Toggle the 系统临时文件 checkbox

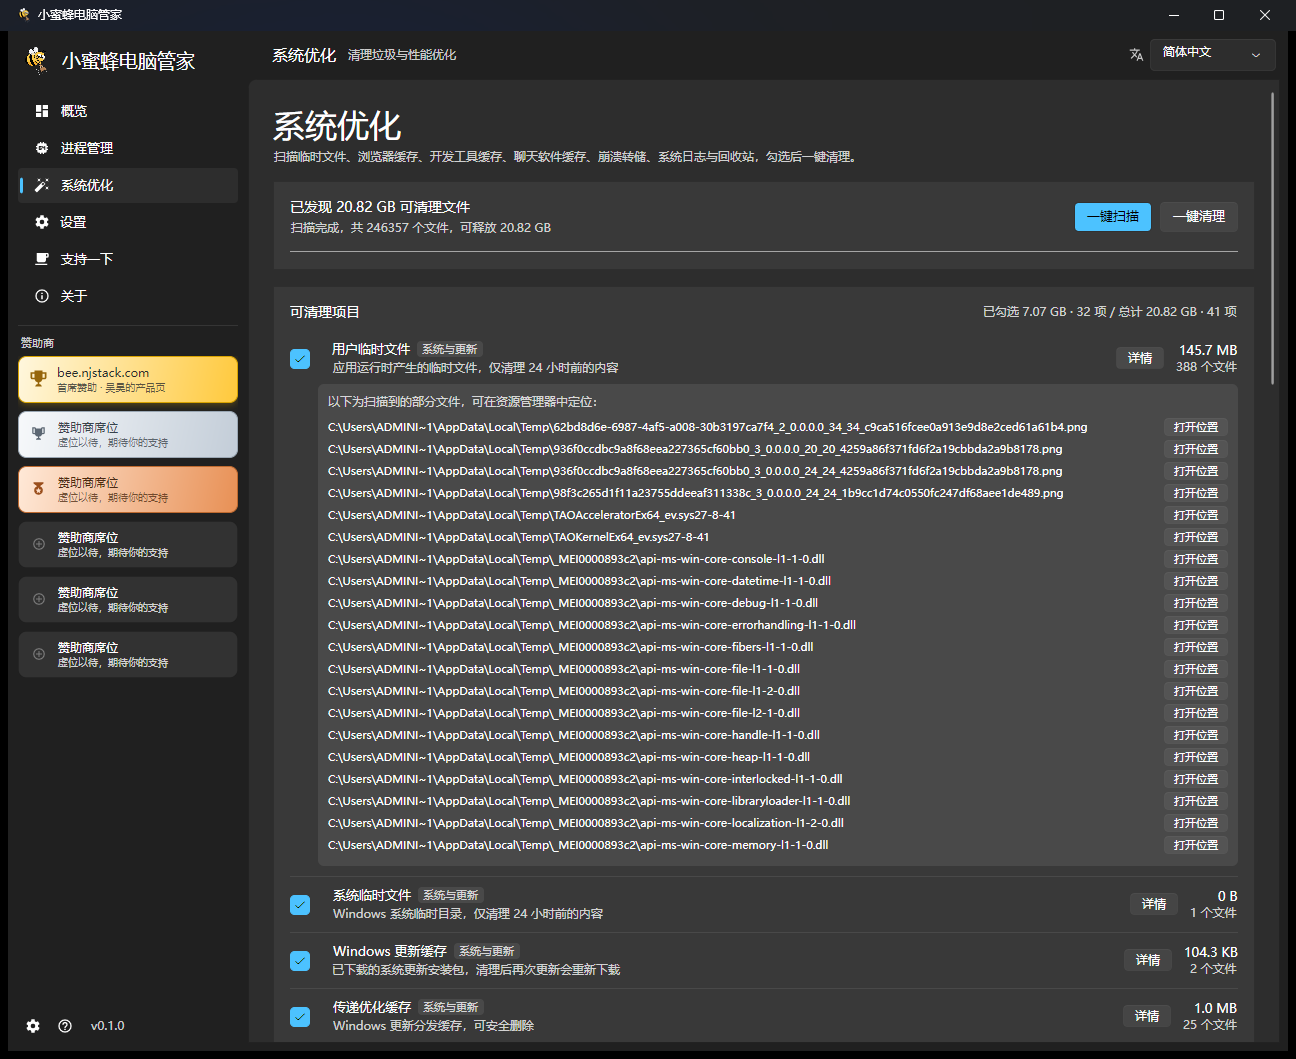pos(300,905)
